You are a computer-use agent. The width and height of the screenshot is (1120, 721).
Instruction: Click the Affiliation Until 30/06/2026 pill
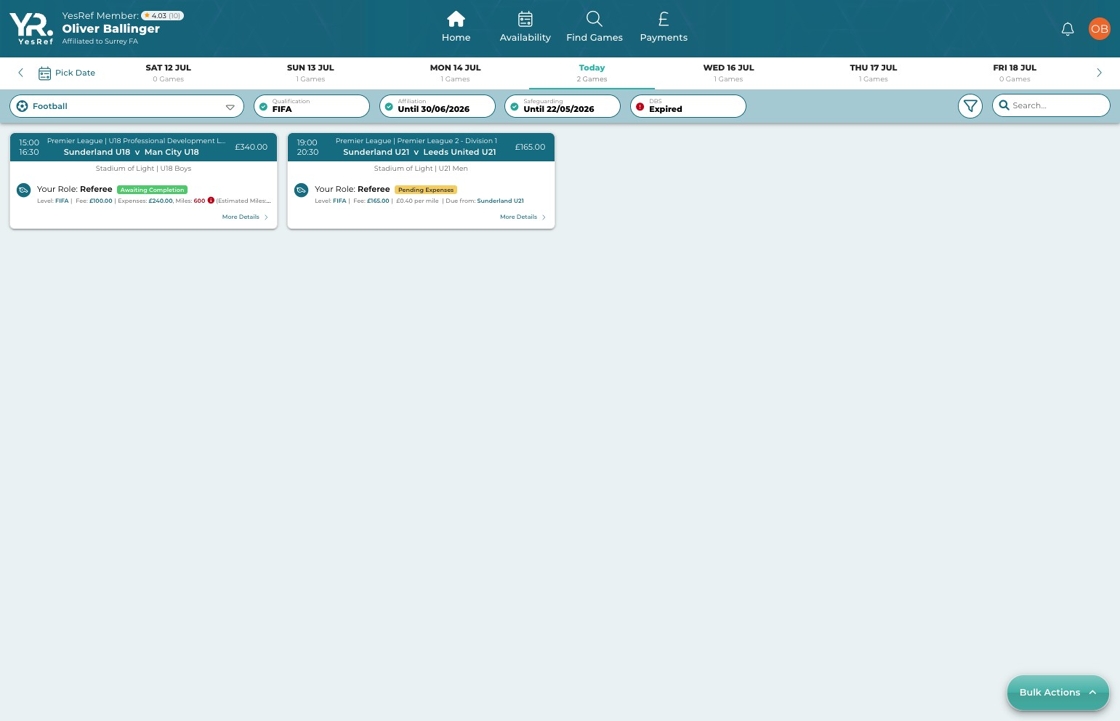coord(437,106)
